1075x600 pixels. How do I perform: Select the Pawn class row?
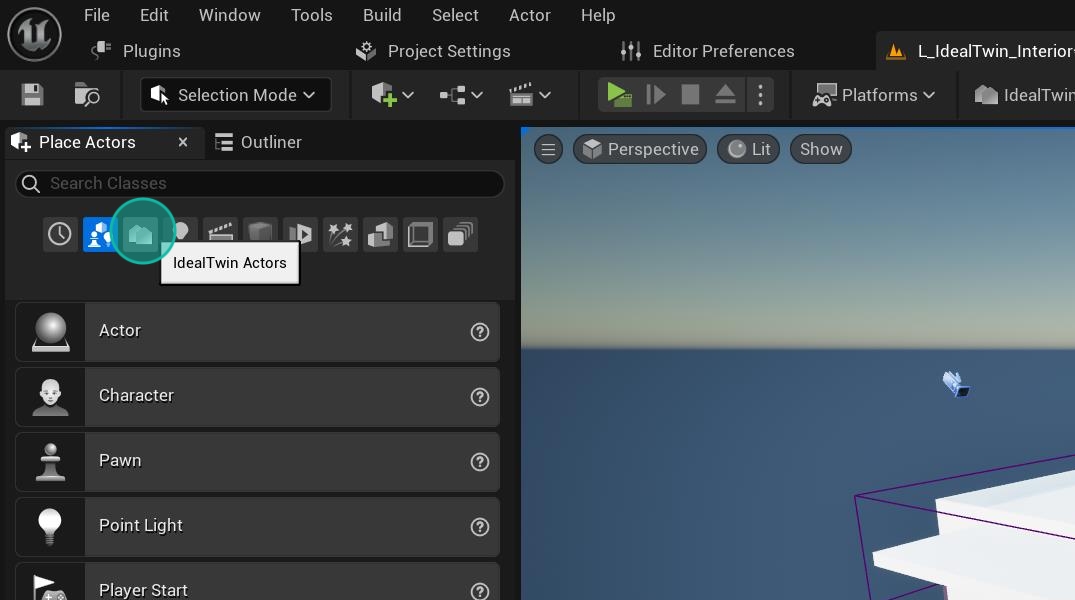(257, 462)
